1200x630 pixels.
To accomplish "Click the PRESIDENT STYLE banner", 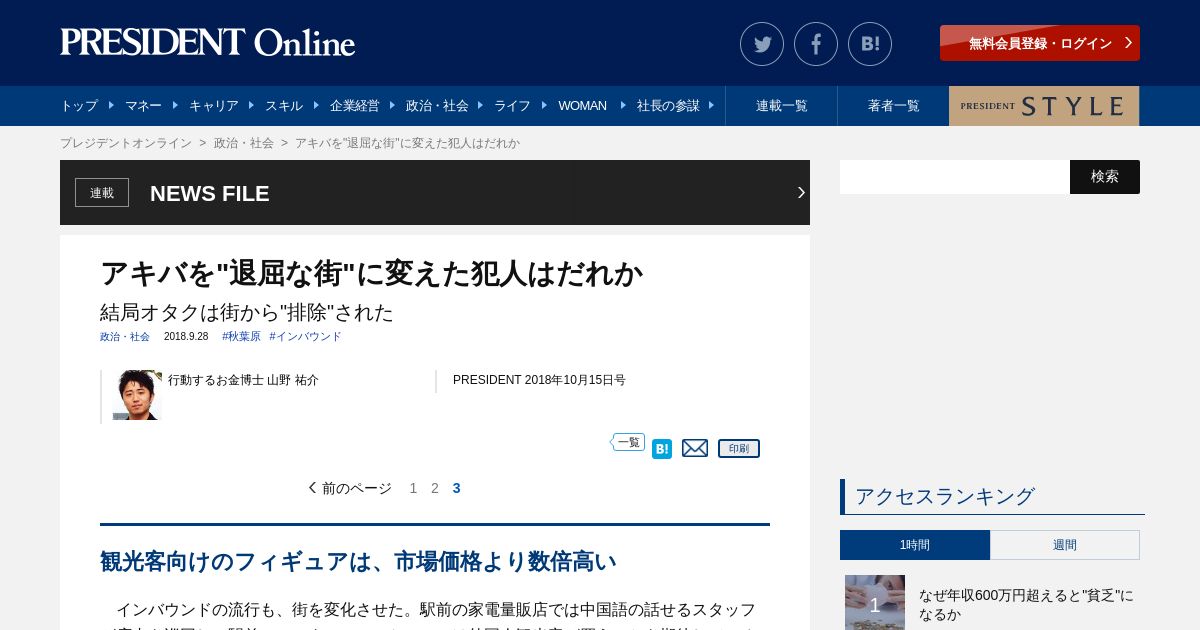I will (x=1044, y=106).
